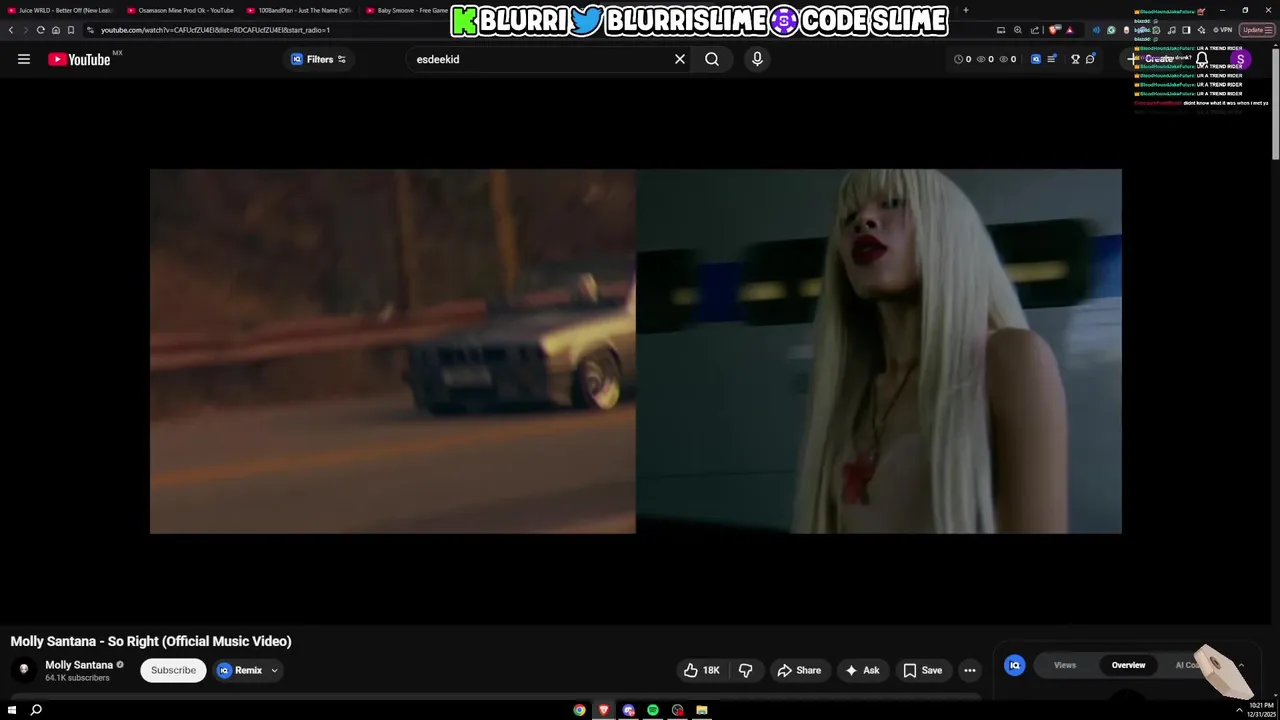Subscribe to Molly Santana channel

point(173,670)
